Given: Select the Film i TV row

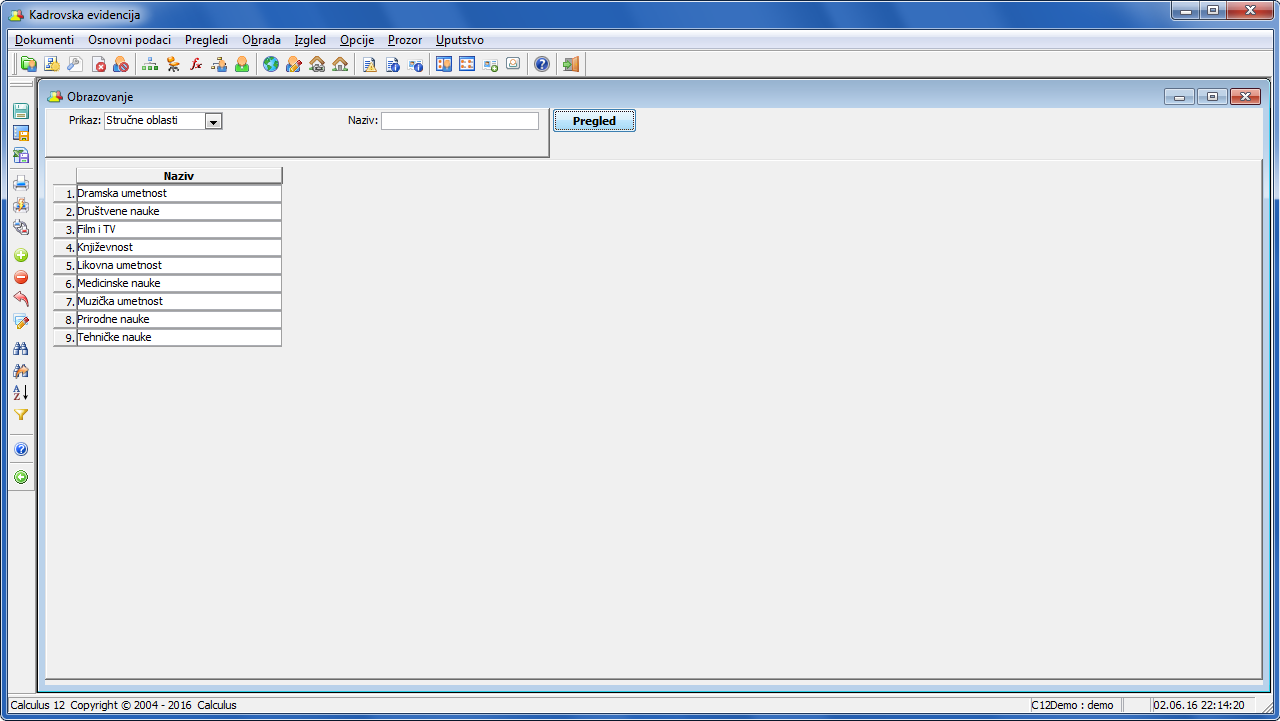Looking at the screenshot, I should (179, 229).
